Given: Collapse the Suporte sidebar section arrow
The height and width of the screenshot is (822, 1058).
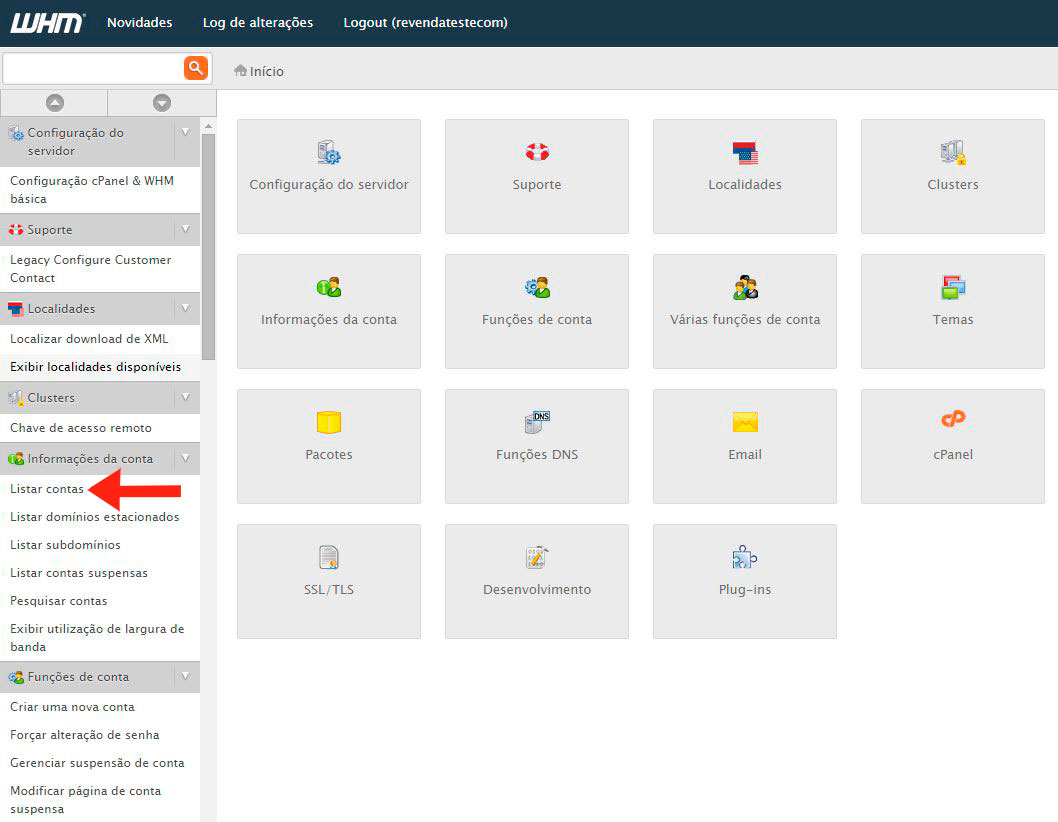Looking at the screenshot, I should click(x=186, y=229).
